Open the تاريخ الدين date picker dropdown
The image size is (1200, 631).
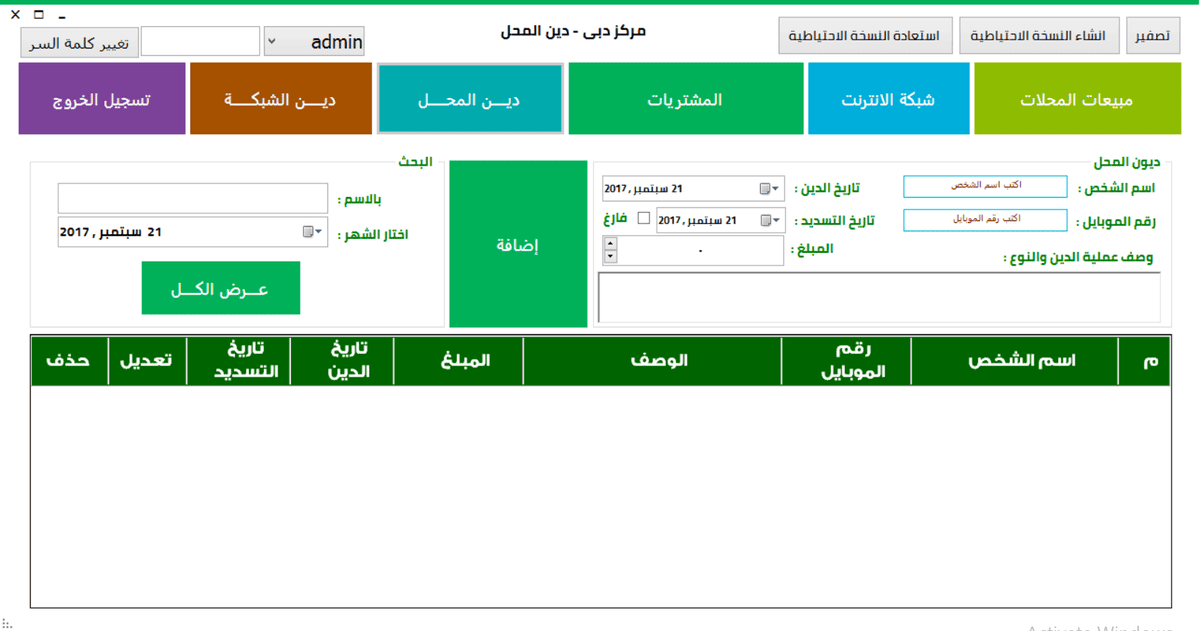(x=770, y=188)
